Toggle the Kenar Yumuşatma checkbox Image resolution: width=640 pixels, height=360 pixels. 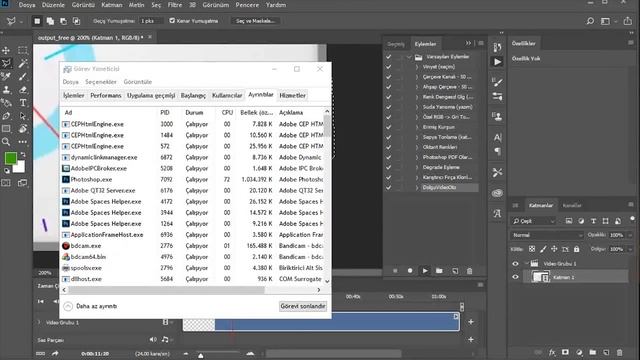pyautogui.click(x=172, y=20)
